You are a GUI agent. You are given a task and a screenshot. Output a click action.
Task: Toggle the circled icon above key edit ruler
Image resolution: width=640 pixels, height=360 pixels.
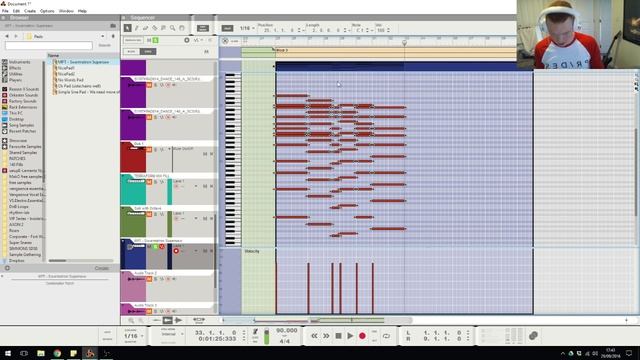225,41
